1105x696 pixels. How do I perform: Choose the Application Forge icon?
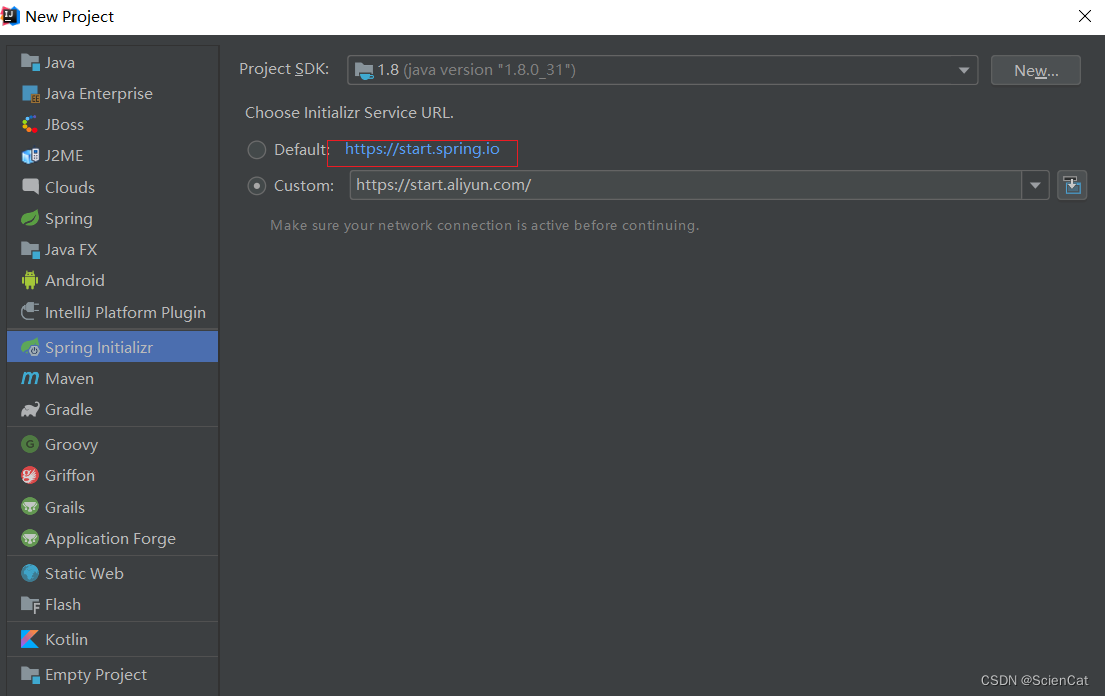(30, 538)
